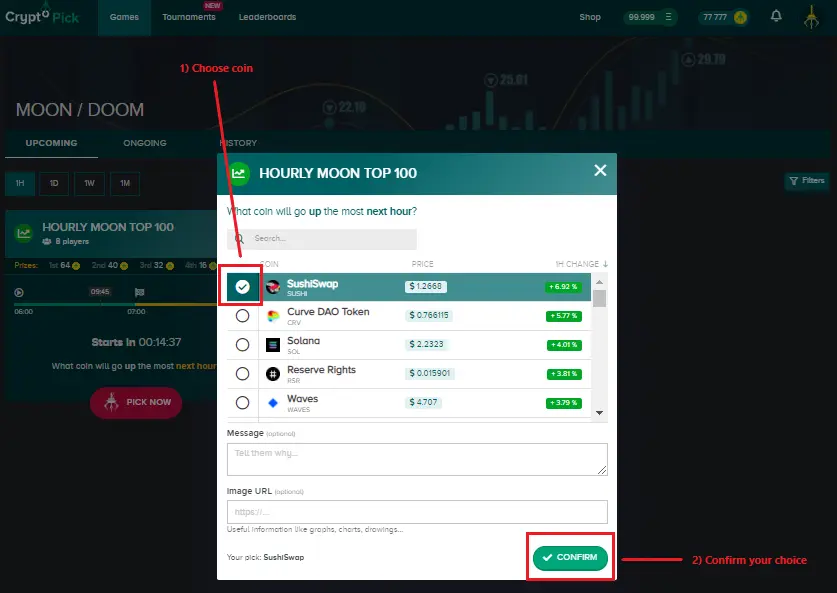This screenshot has width=837, height=593.
Task: Click the coin list scrollbar thumb
Action: pos(599,298)
